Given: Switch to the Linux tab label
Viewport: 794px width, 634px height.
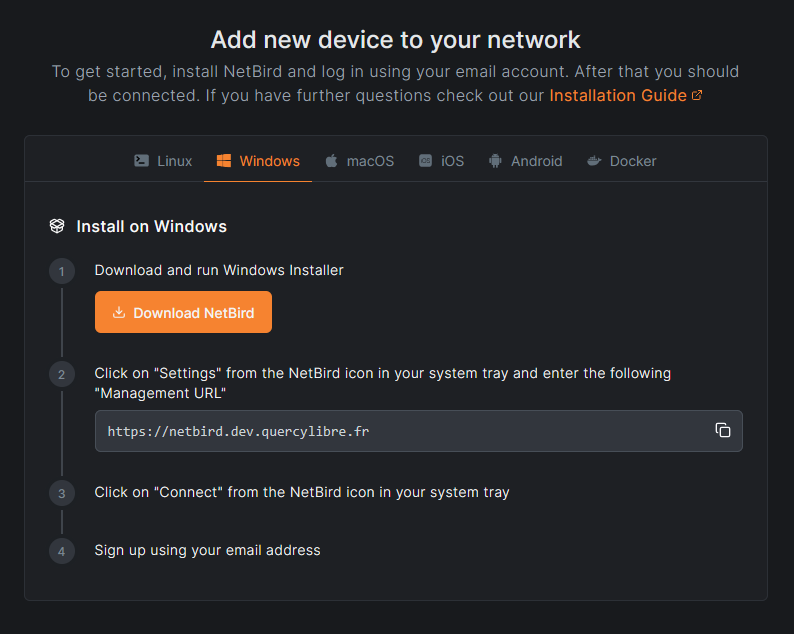Looking at the screenshot, I should pyautogui.click(x=175, y=161).
